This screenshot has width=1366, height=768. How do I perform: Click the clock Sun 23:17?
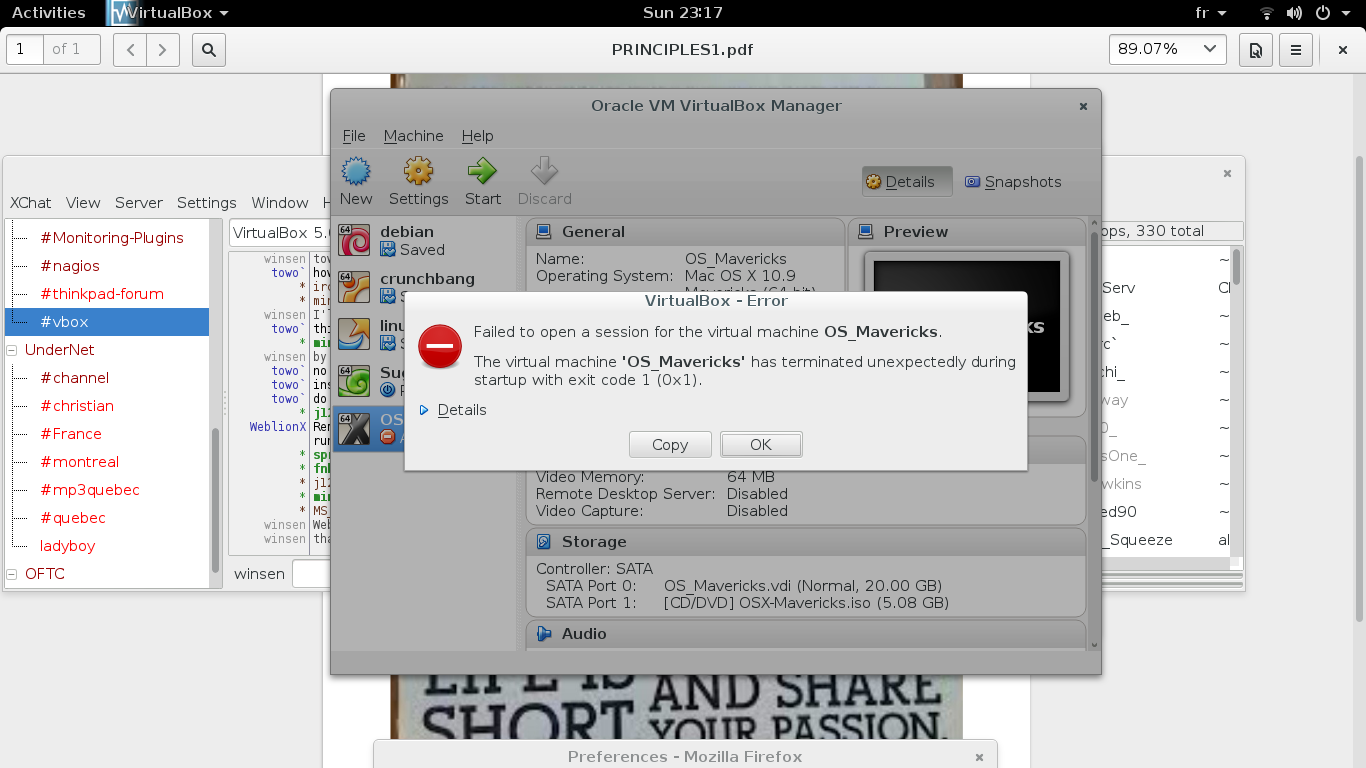click(682, 13)
